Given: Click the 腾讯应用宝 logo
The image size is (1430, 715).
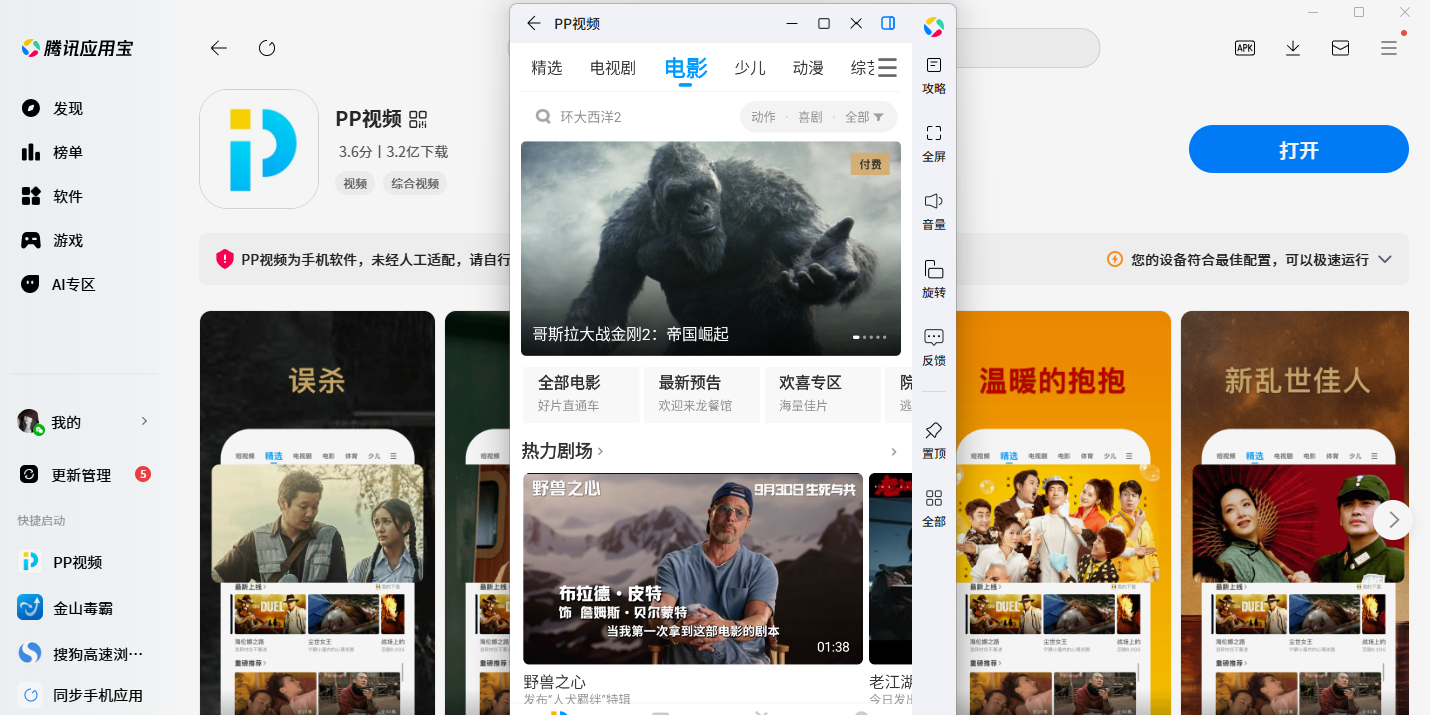Looking at the screenshot, I should (x=77, y=48).
